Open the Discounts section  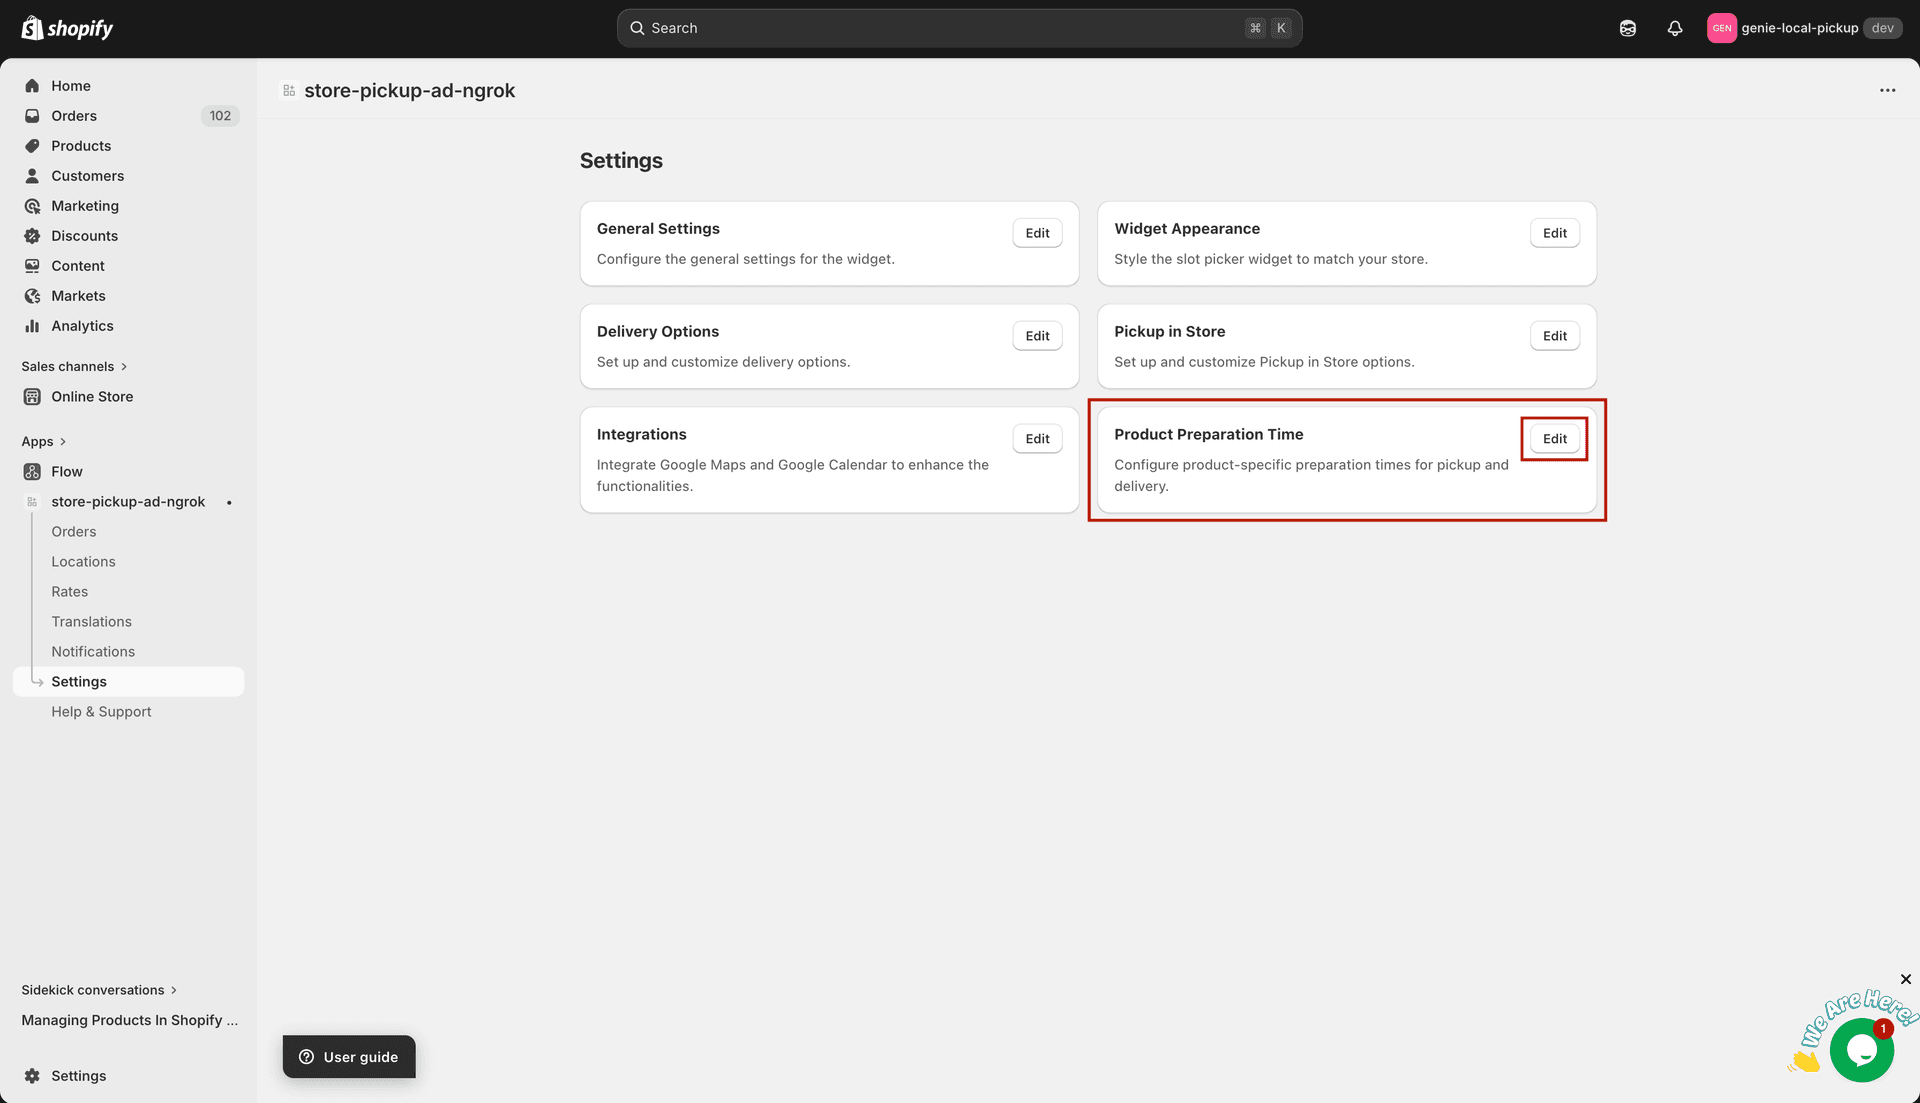tap(84, 235)
